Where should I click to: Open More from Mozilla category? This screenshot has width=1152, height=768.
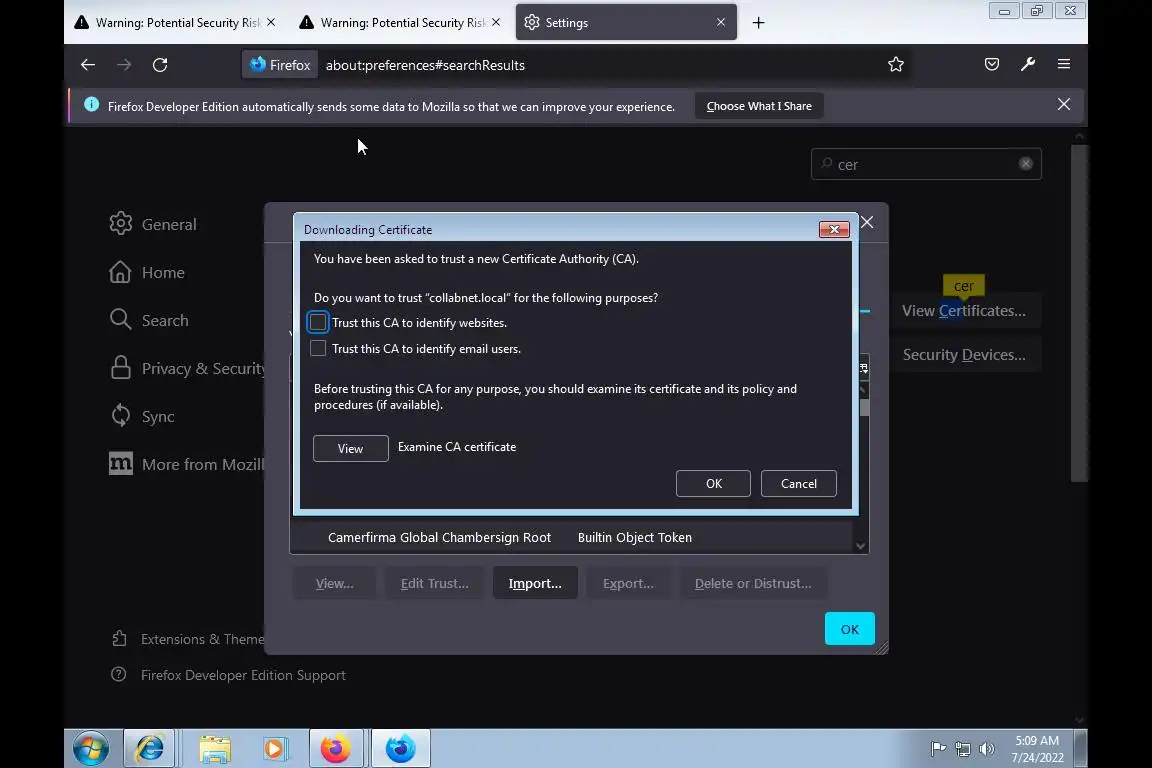click(186, 464)
